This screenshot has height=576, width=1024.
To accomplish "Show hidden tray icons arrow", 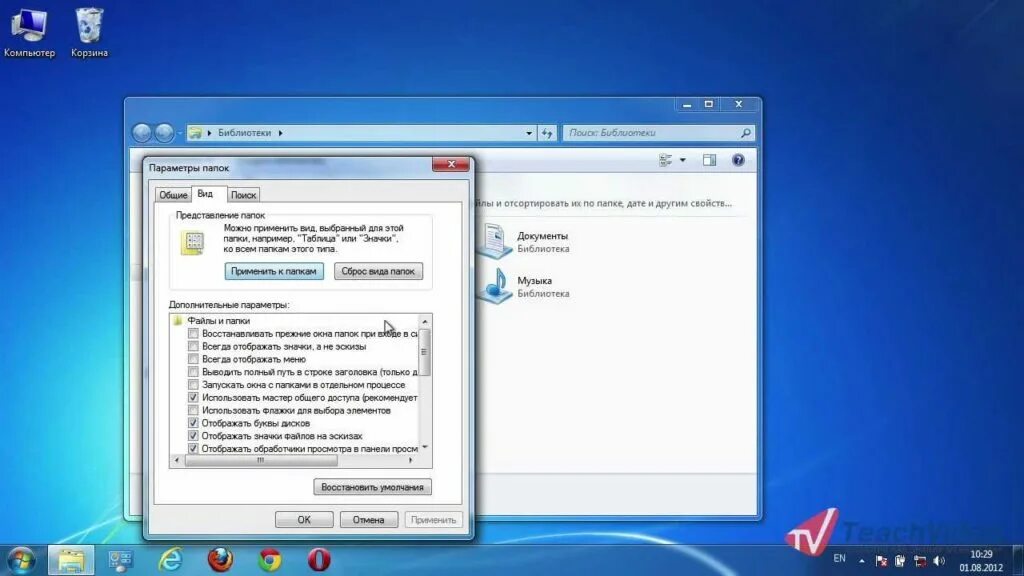I will (x=861, y=561).
